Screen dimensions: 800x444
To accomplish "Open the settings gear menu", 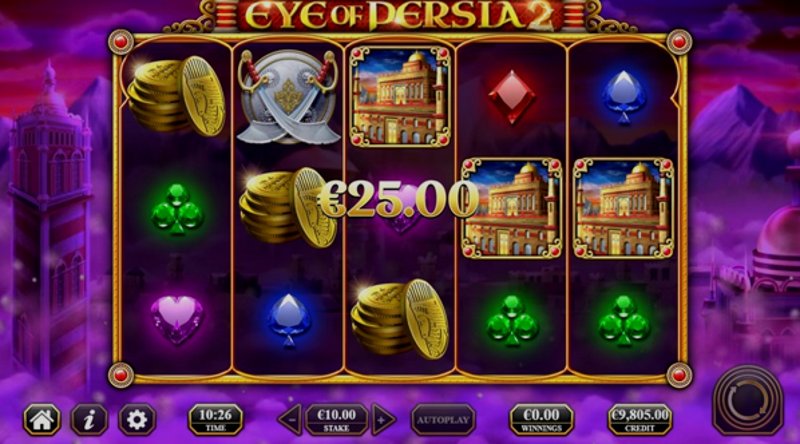I will pos(137,420).
